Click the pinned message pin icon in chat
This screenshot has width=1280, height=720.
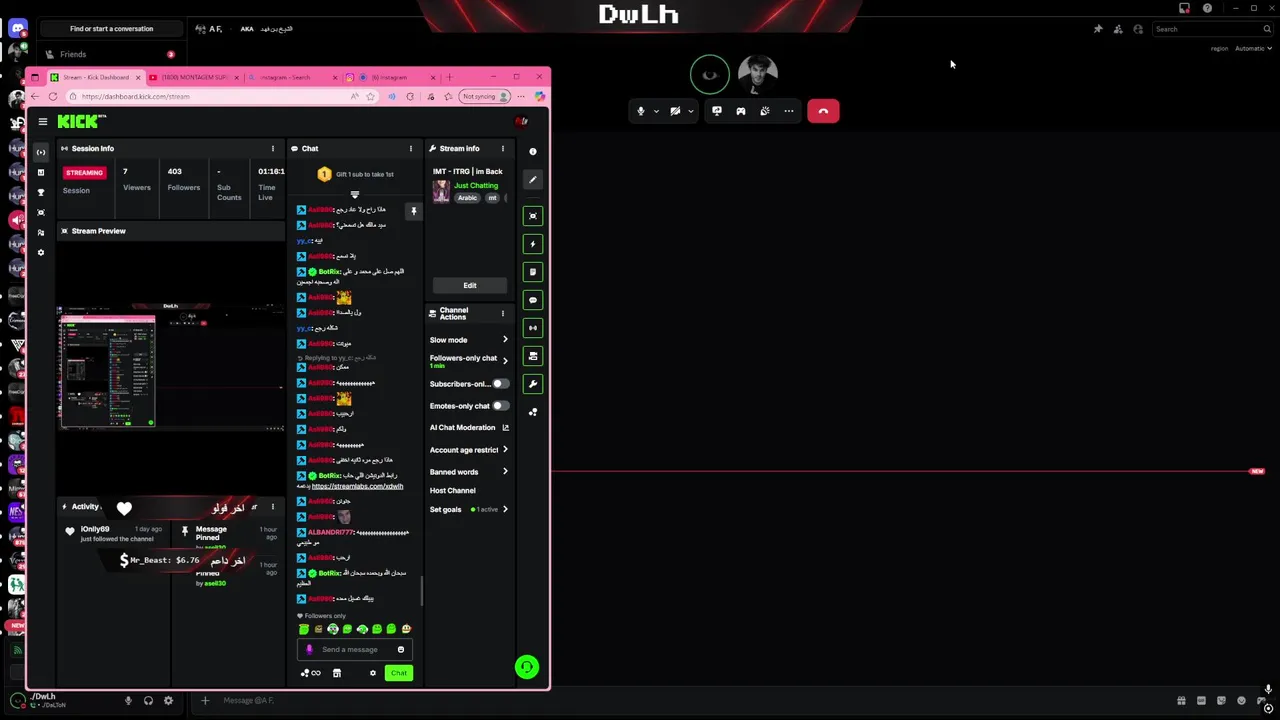point(413,211)
